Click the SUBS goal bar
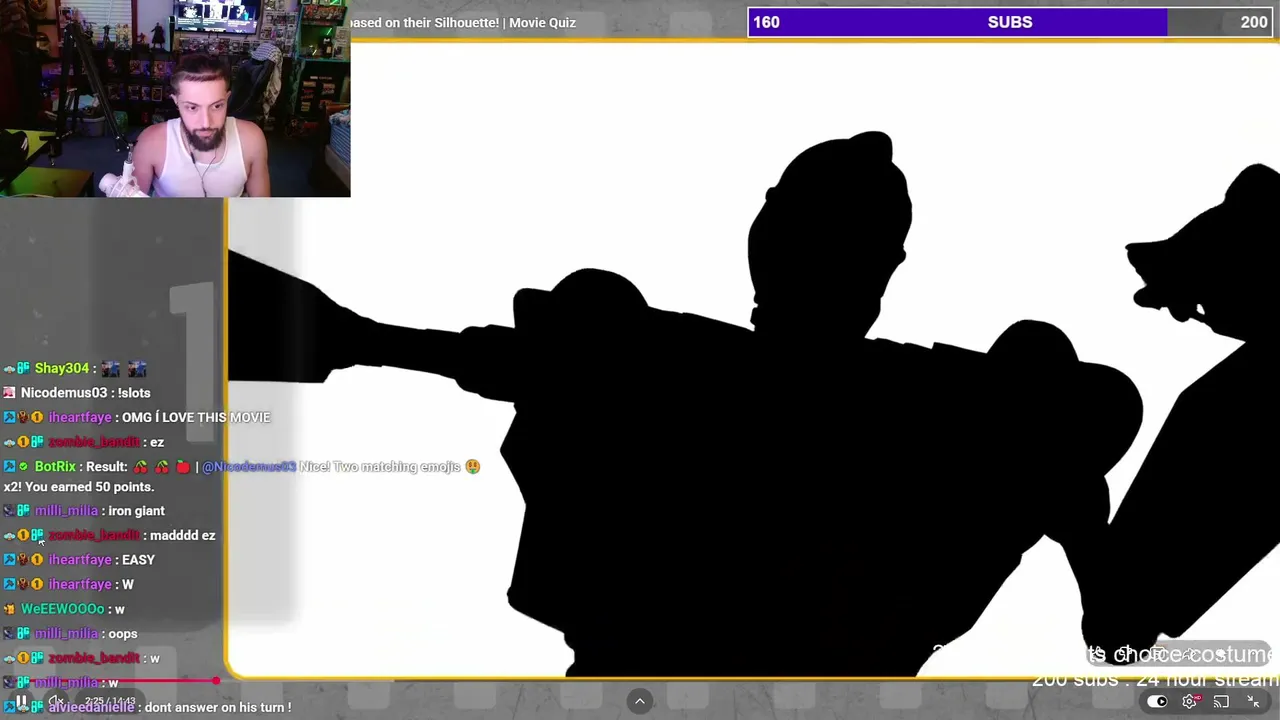Image resolution: width=1280 pixels, height=720 pixels. point(1010,22)
